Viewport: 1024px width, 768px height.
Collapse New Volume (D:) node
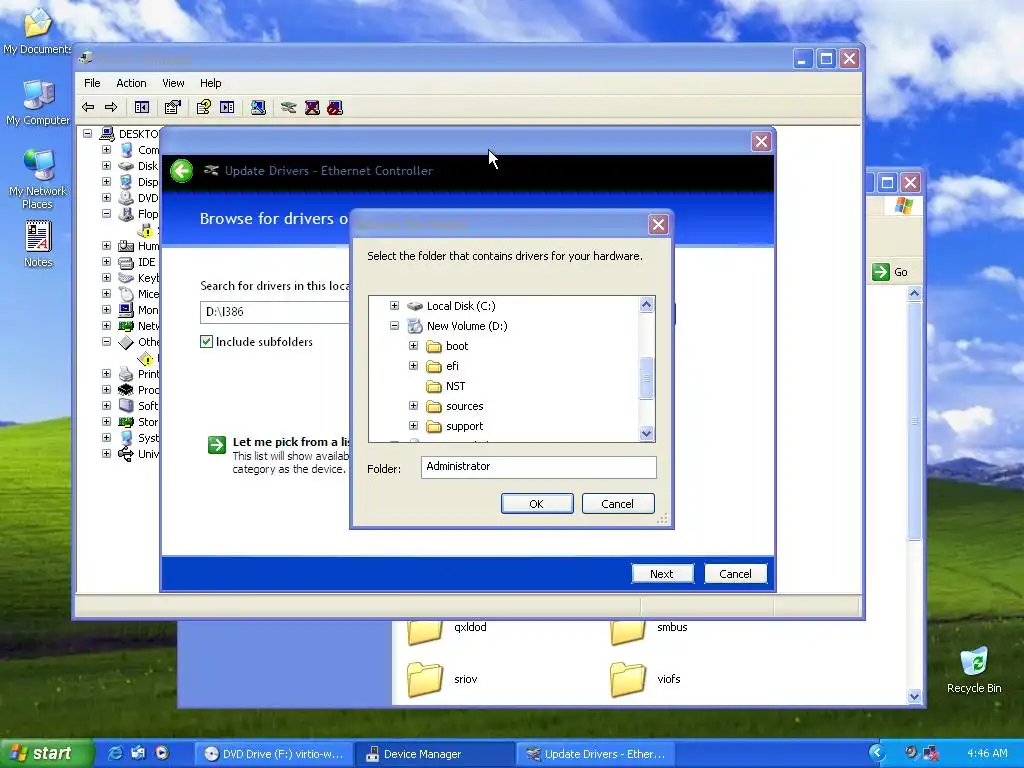394,325
